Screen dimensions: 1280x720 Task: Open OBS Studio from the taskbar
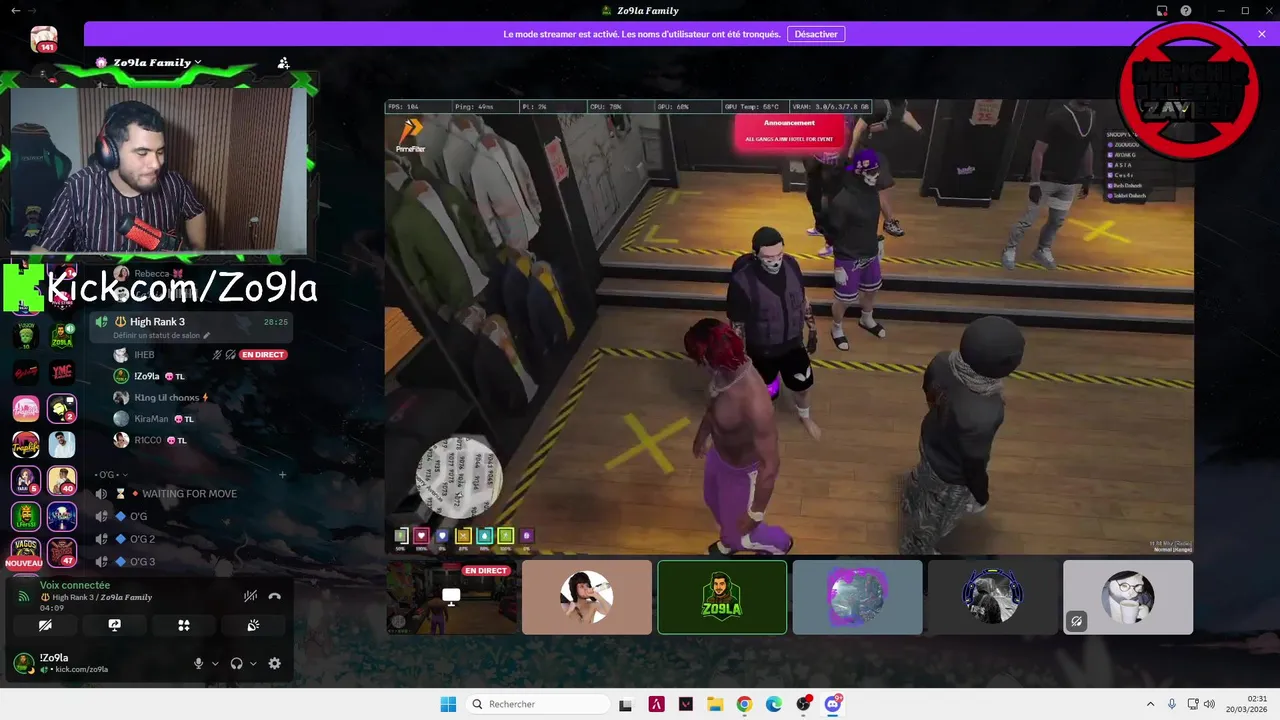[x=803, y=704]
